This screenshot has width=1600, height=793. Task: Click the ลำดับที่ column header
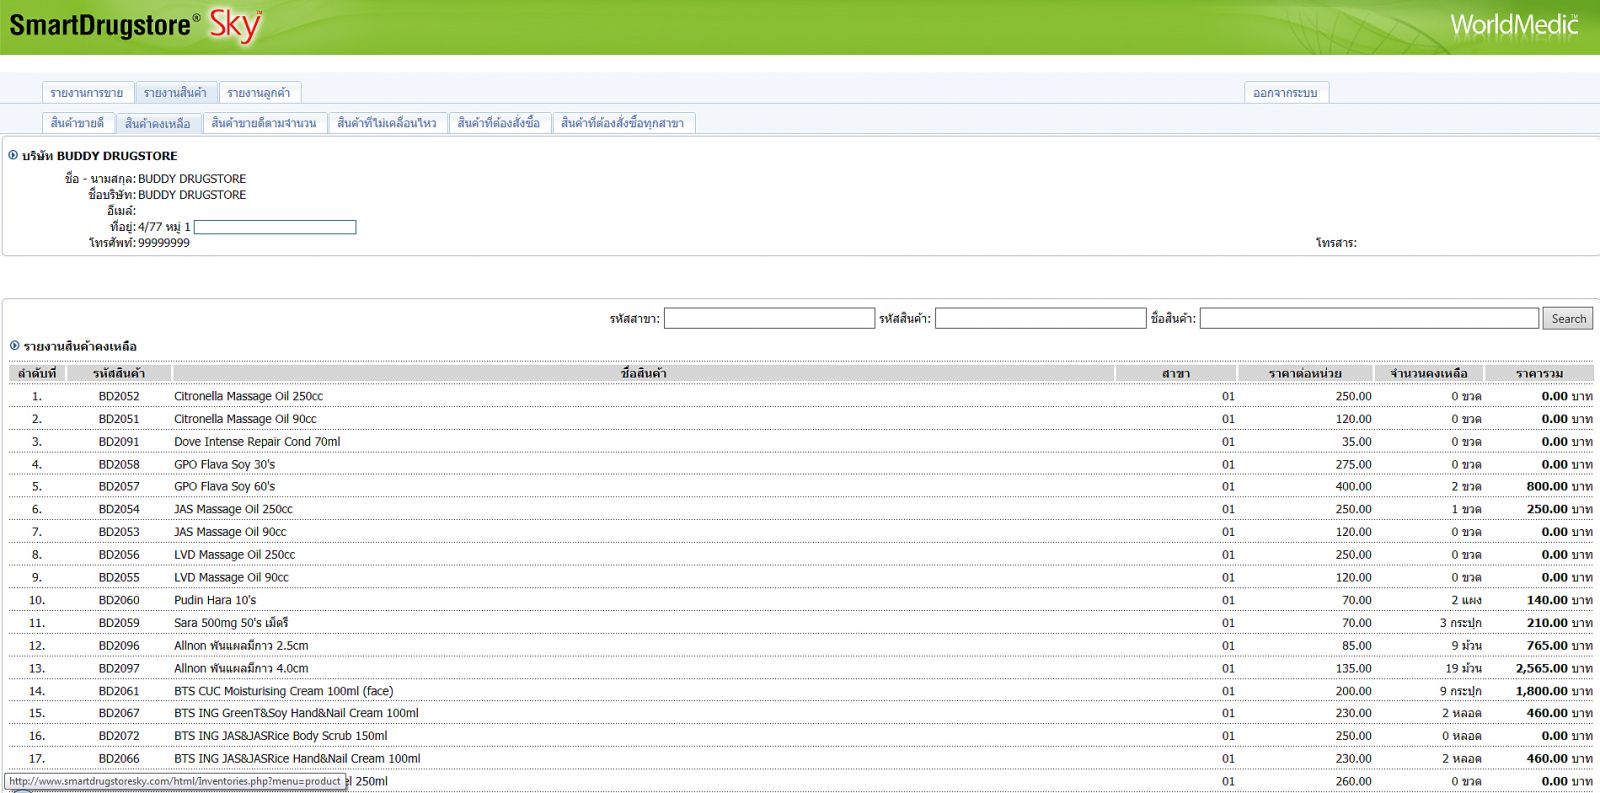37,373
